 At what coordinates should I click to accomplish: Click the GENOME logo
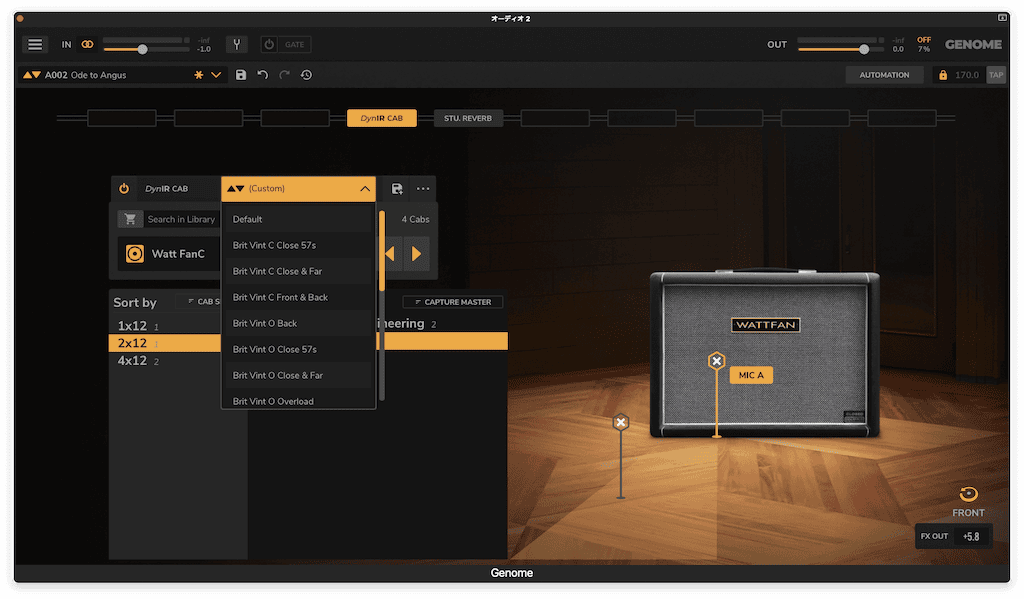click(973, 44)
